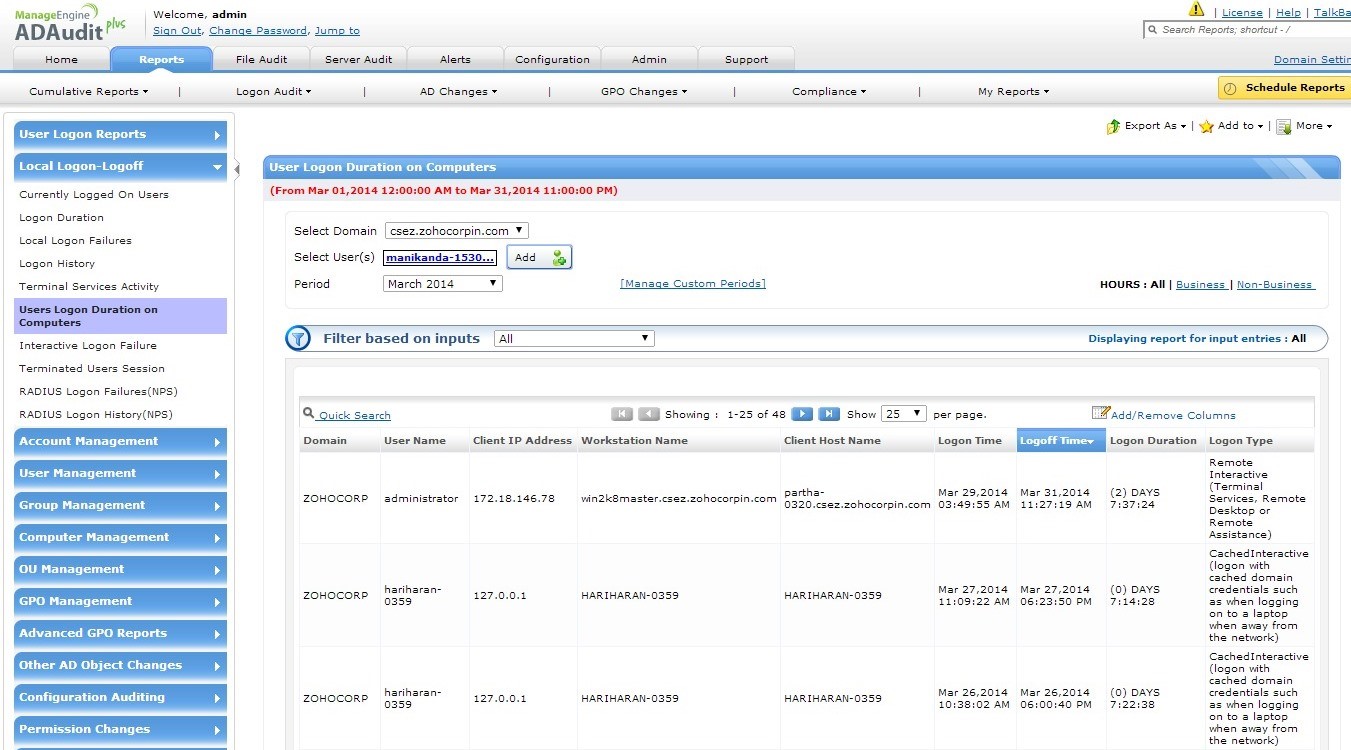Switch to the Configuration tab

point(552,59)
